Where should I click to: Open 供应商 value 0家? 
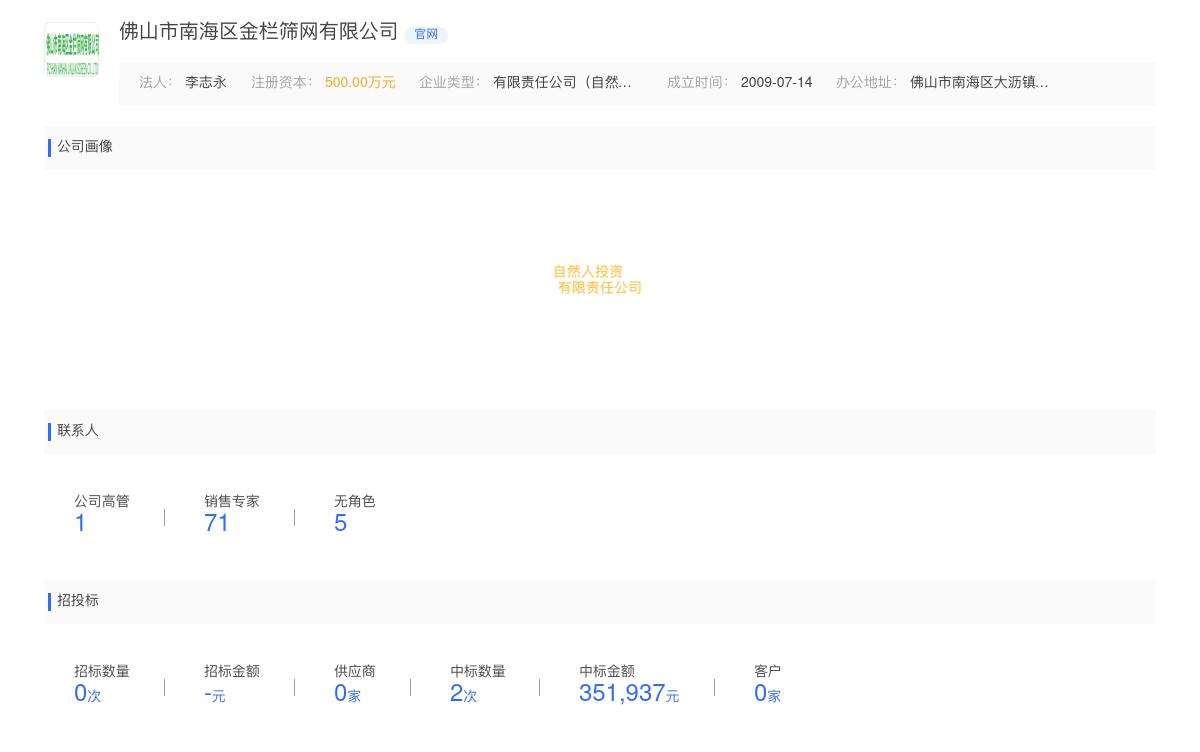347,694
